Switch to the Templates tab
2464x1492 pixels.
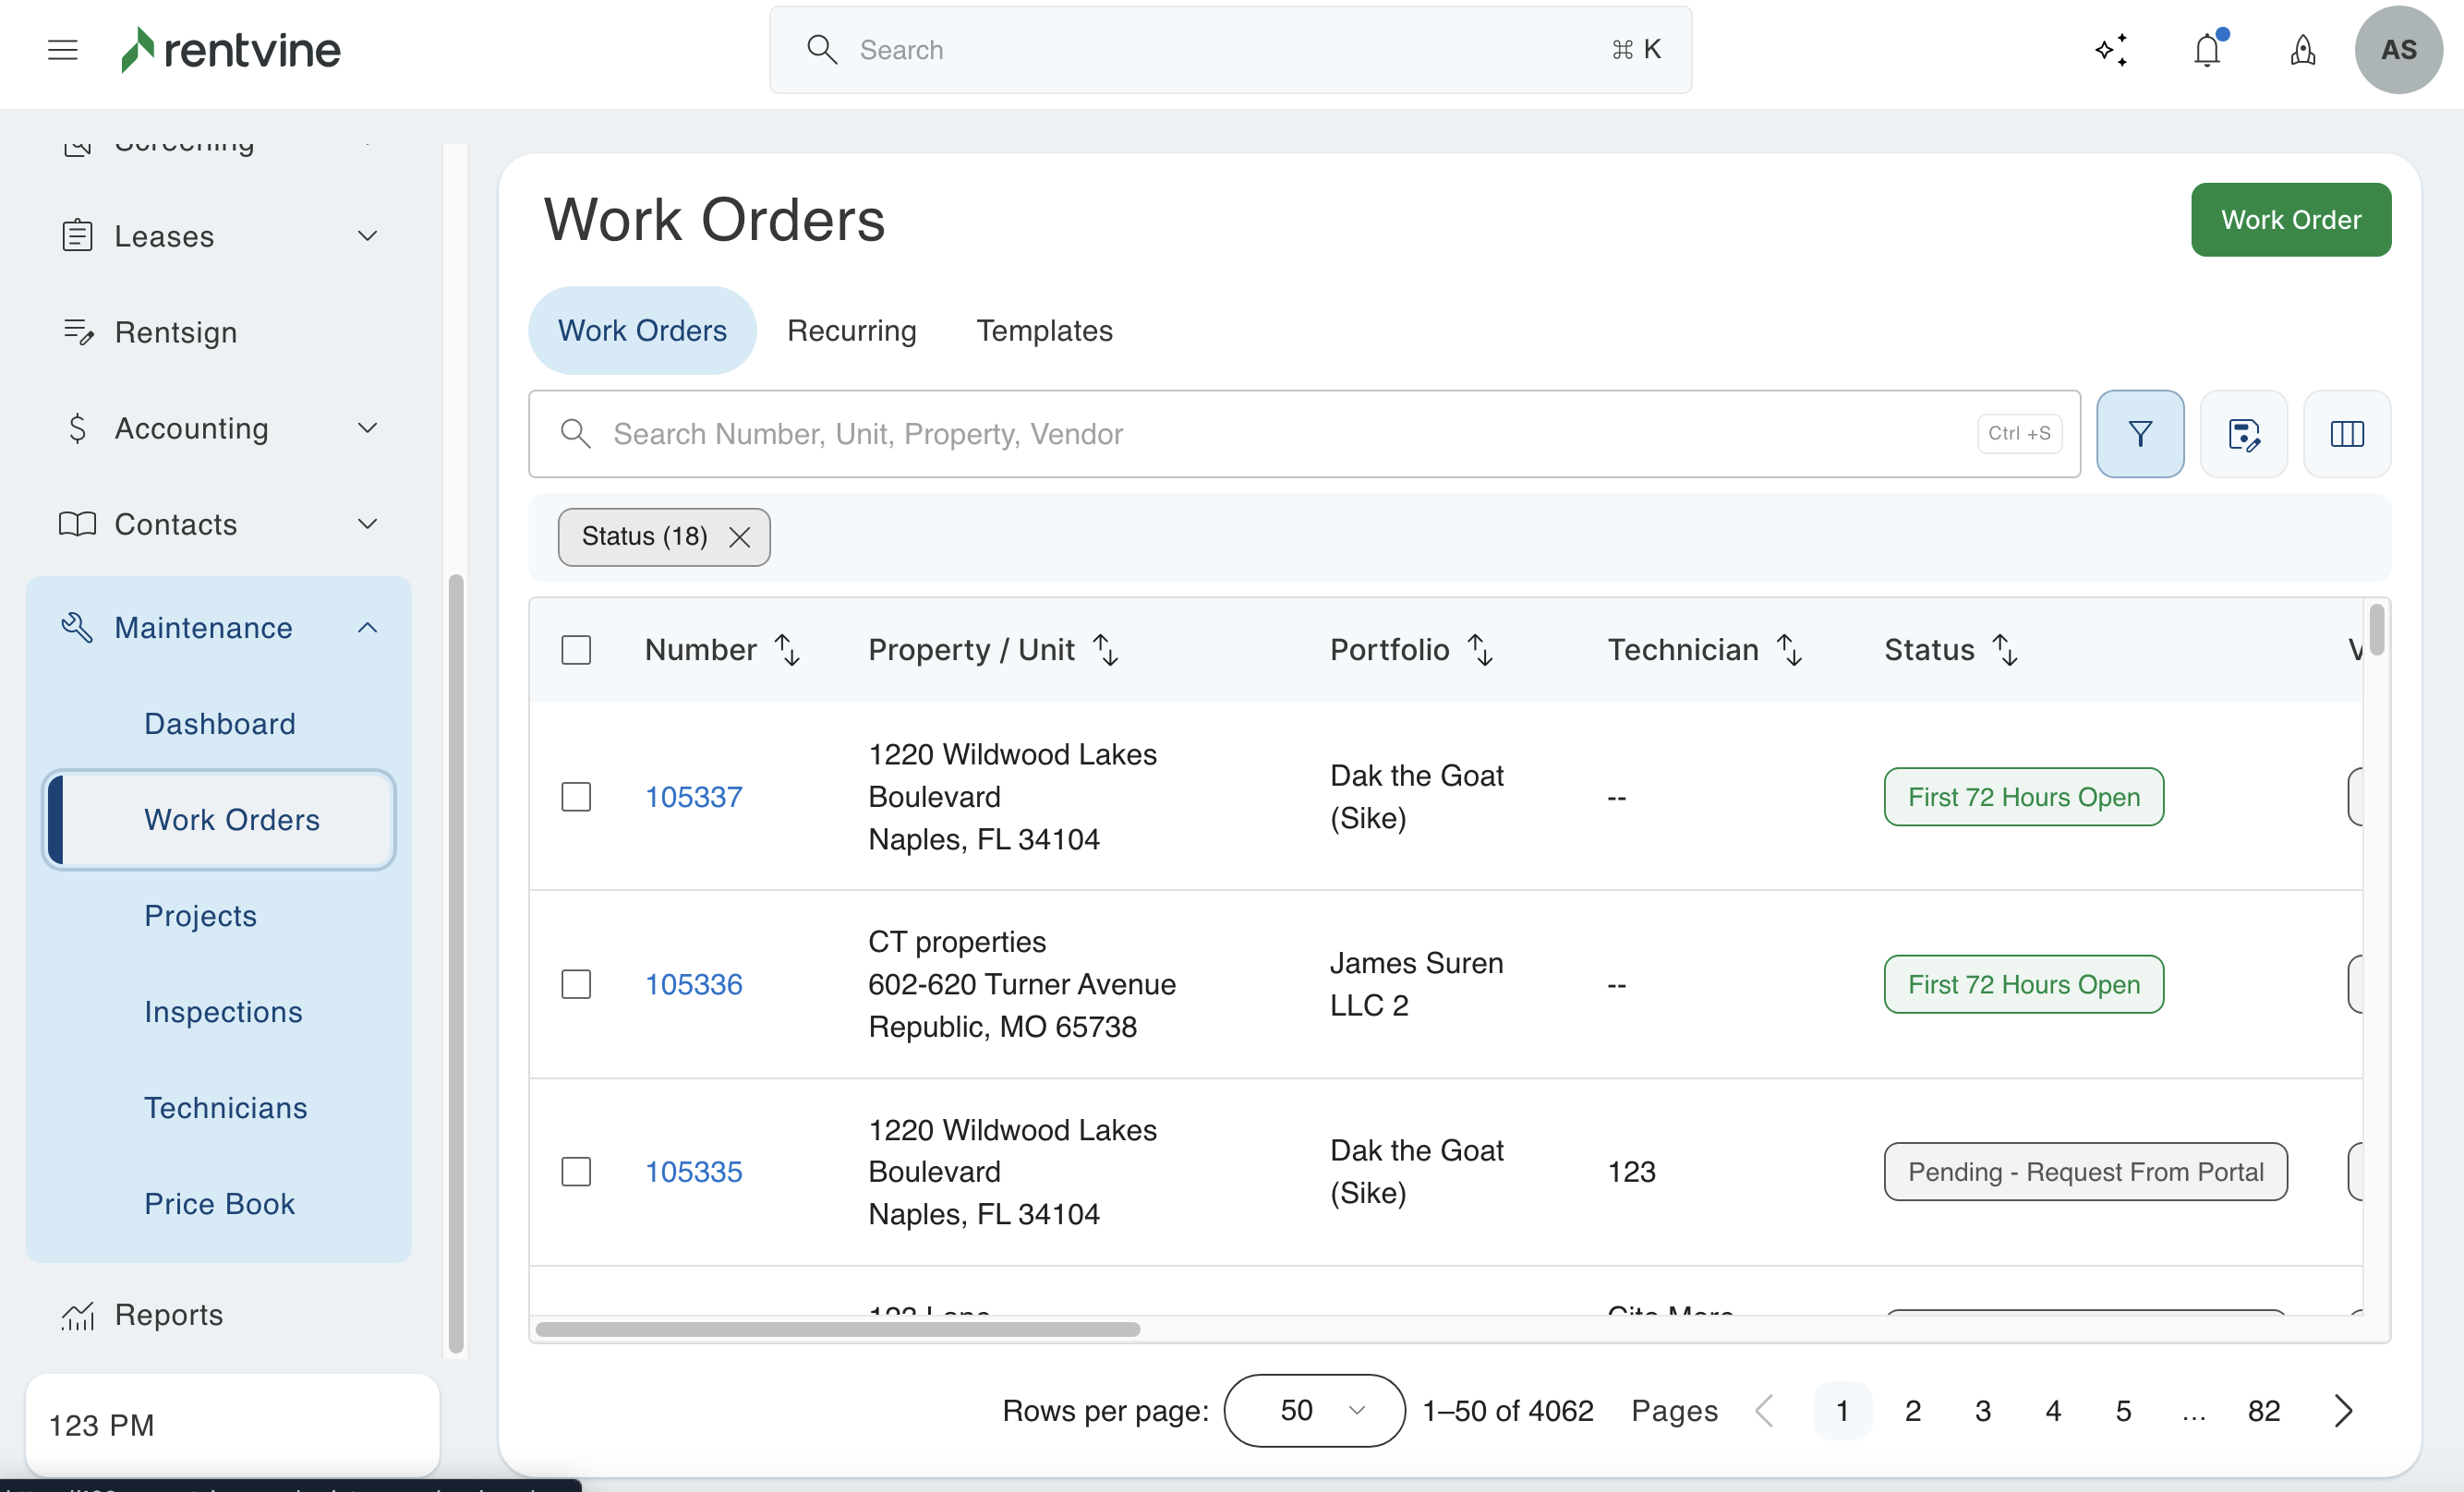1044,331
